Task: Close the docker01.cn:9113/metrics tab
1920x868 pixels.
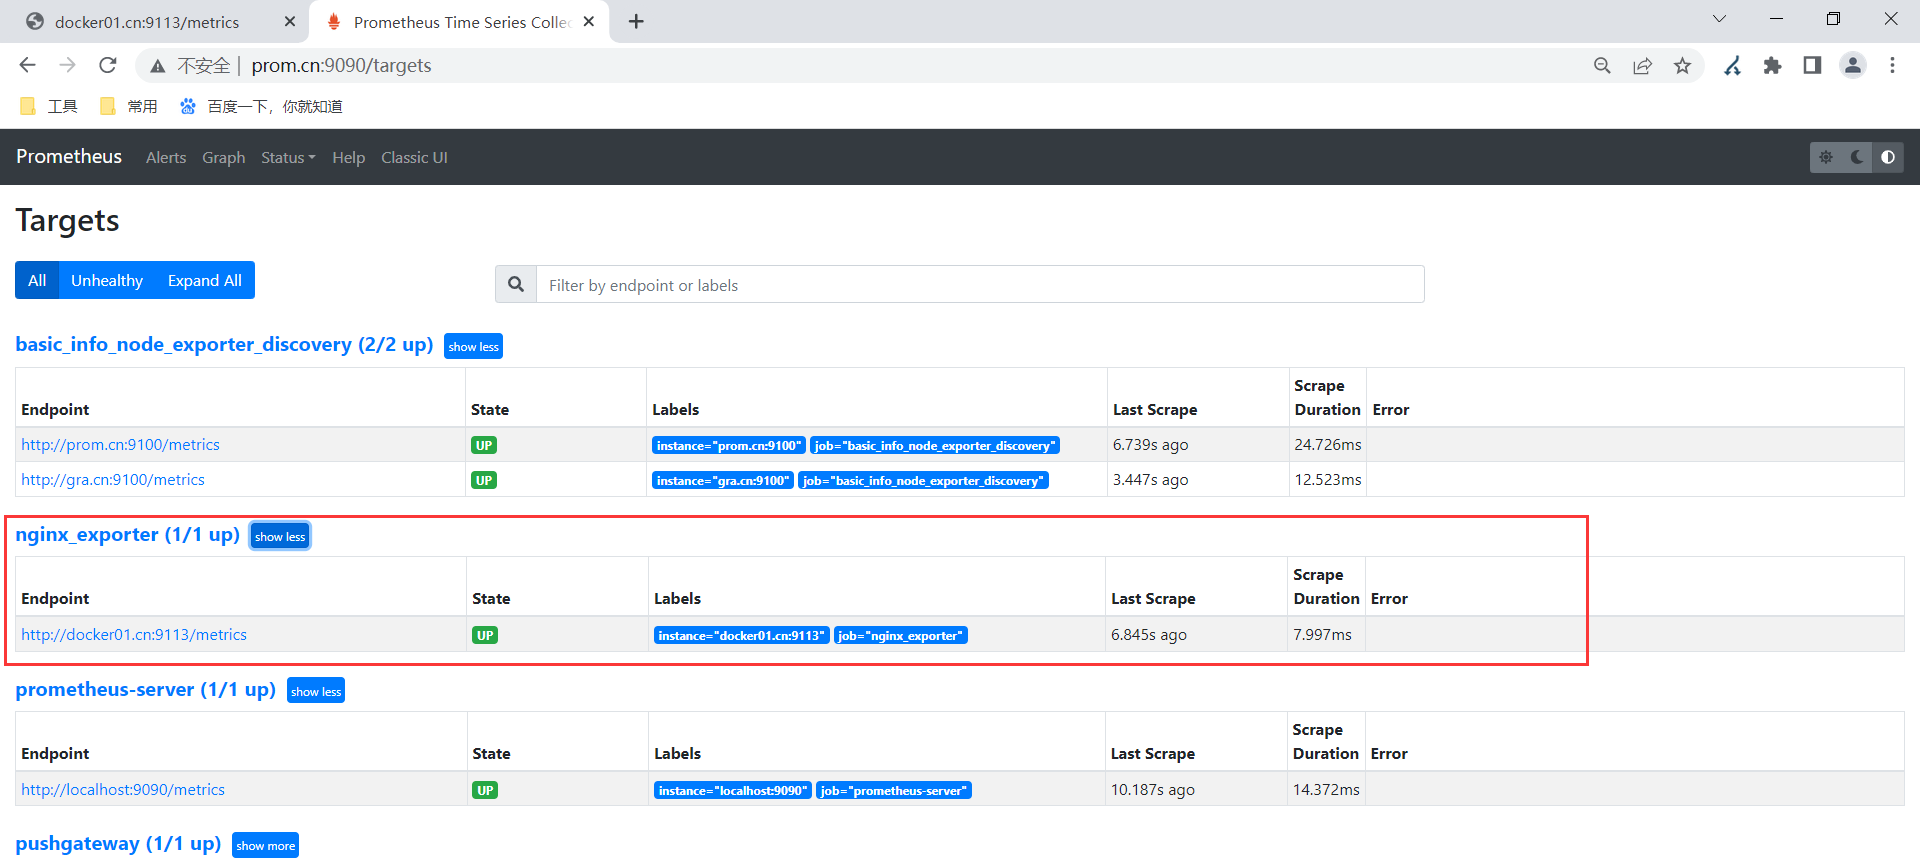Action: [290, 21]
